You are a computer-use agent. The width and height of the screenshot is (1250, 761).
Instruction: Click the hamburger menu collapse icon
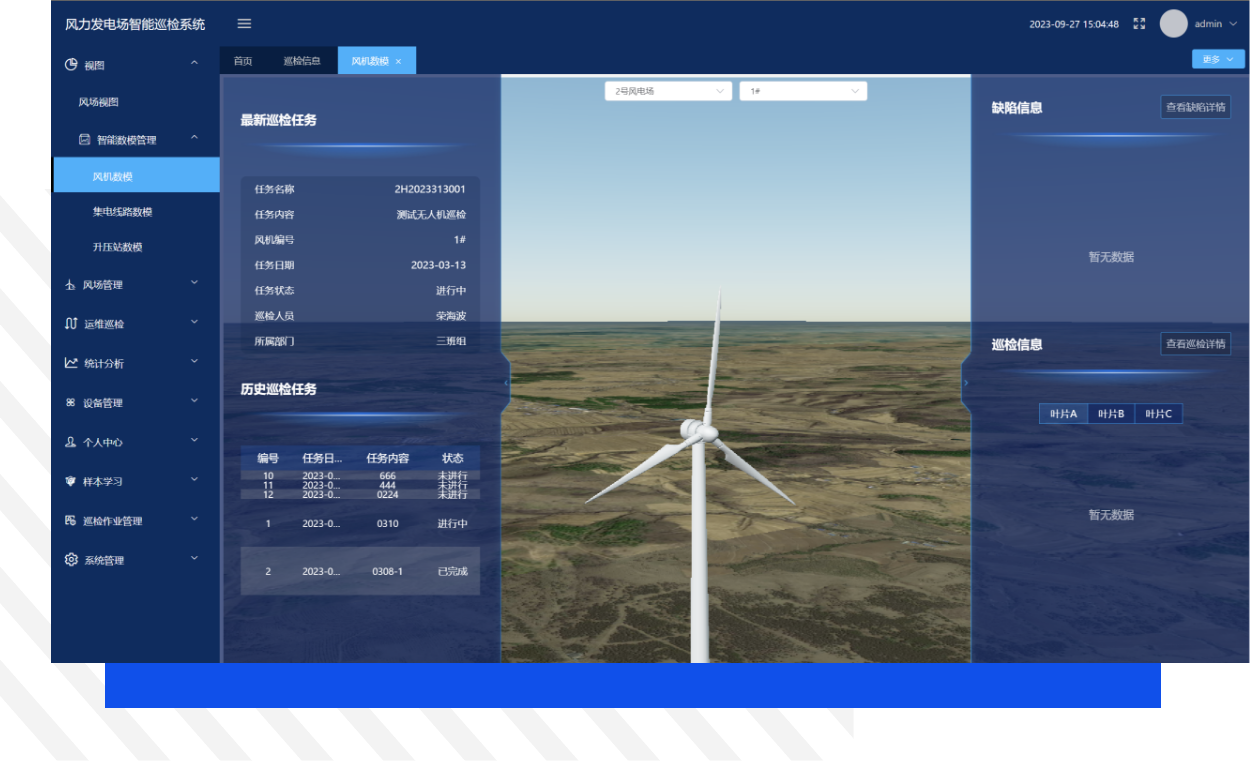pyautogui.click(x=244, y=24)
